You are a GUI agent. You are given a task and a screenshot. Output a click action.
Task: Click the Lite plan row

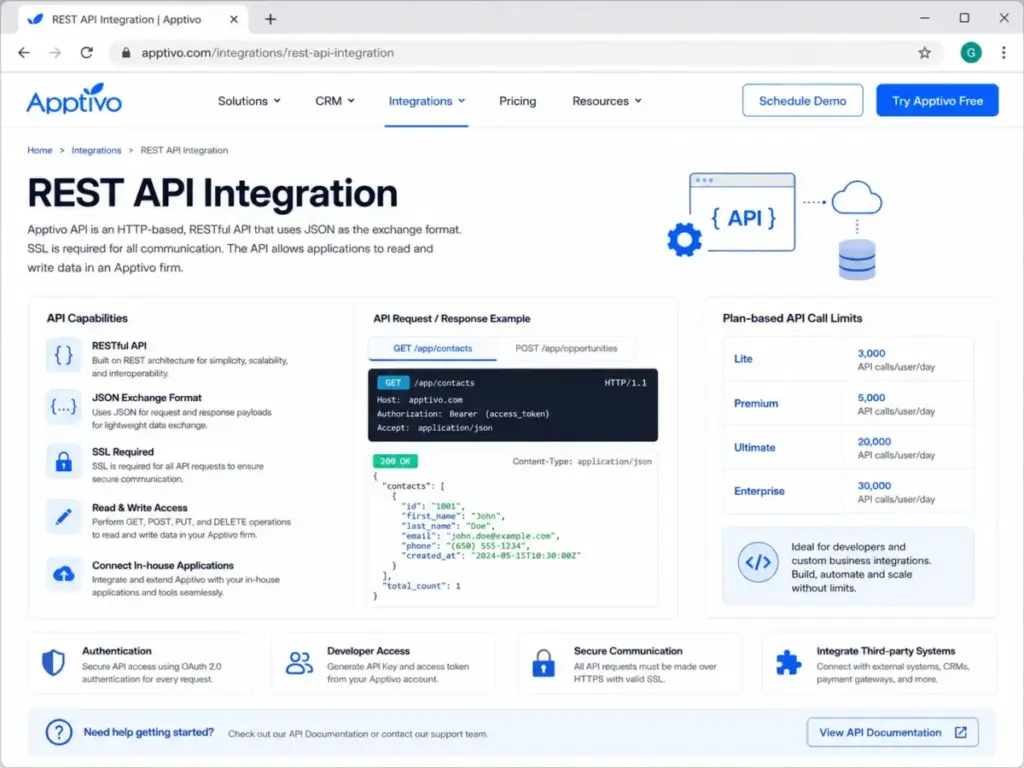[848, 359]
